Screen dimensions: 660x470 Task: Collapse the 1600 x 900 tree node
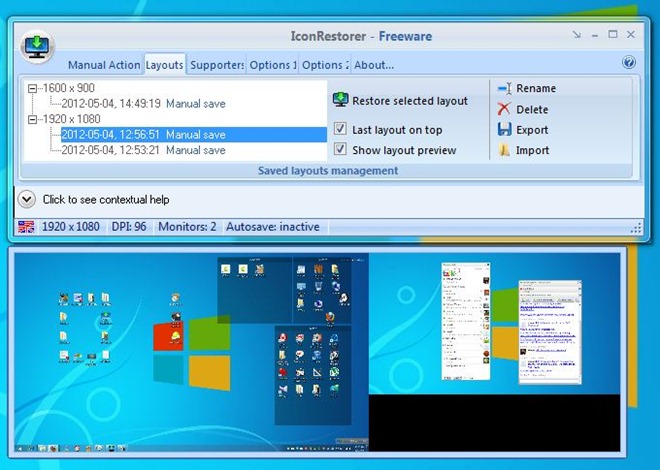[x=32, y=88]
